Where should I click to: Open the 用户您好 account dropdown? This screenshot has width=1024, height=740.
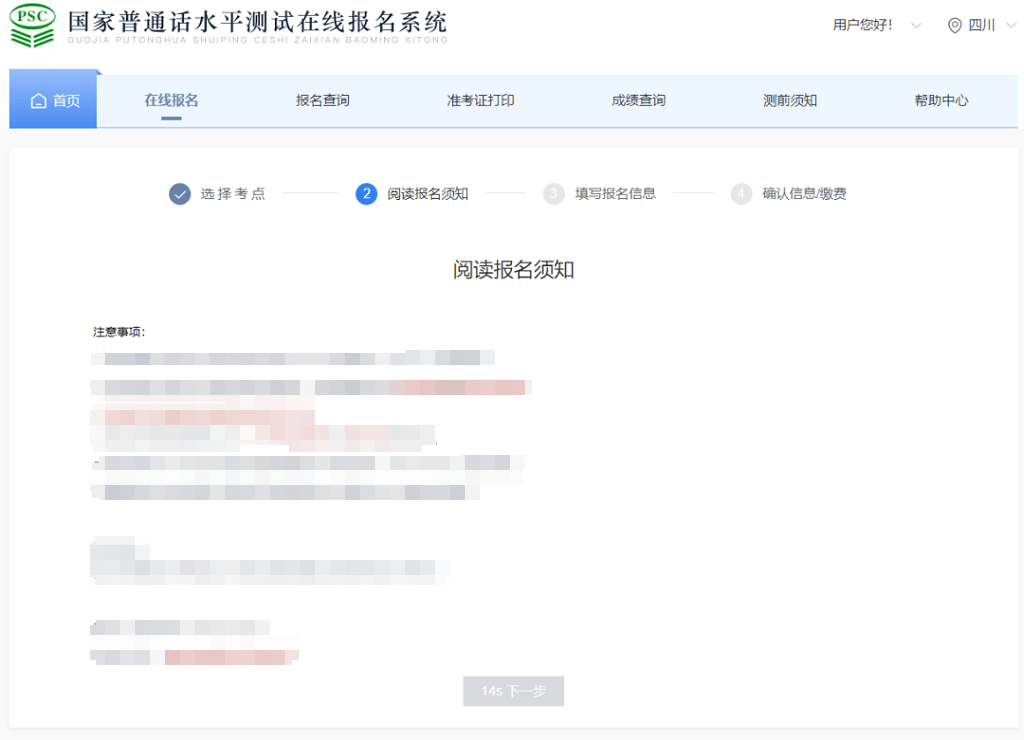coord(862,23)
